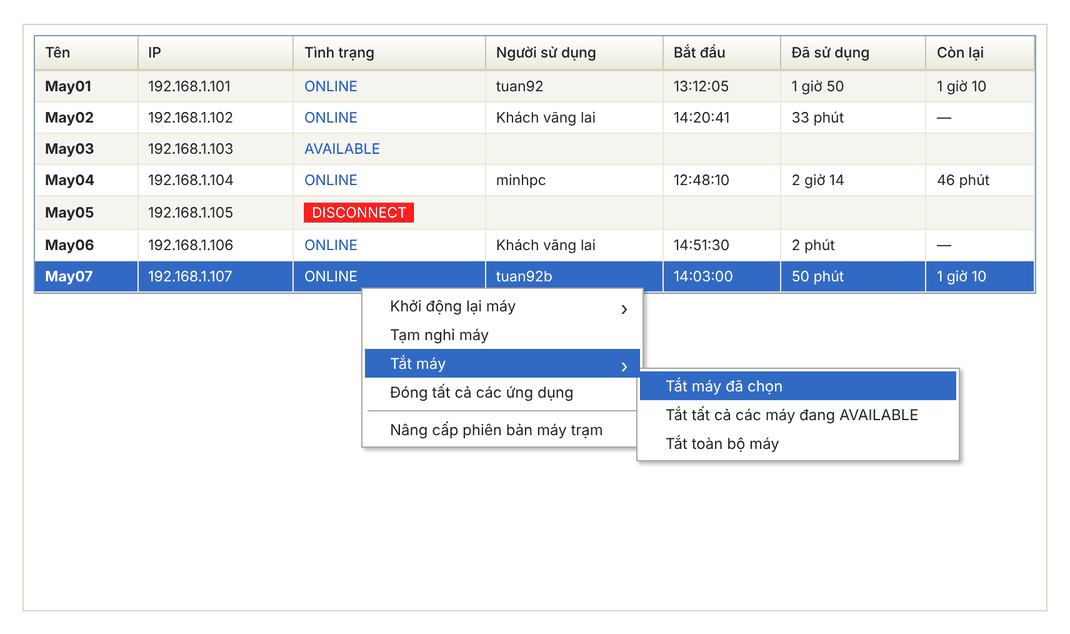Viewport: 1070px width, 634px height.
Task: Click Khách vãng lai in May06 row
Action: [546, 246]
